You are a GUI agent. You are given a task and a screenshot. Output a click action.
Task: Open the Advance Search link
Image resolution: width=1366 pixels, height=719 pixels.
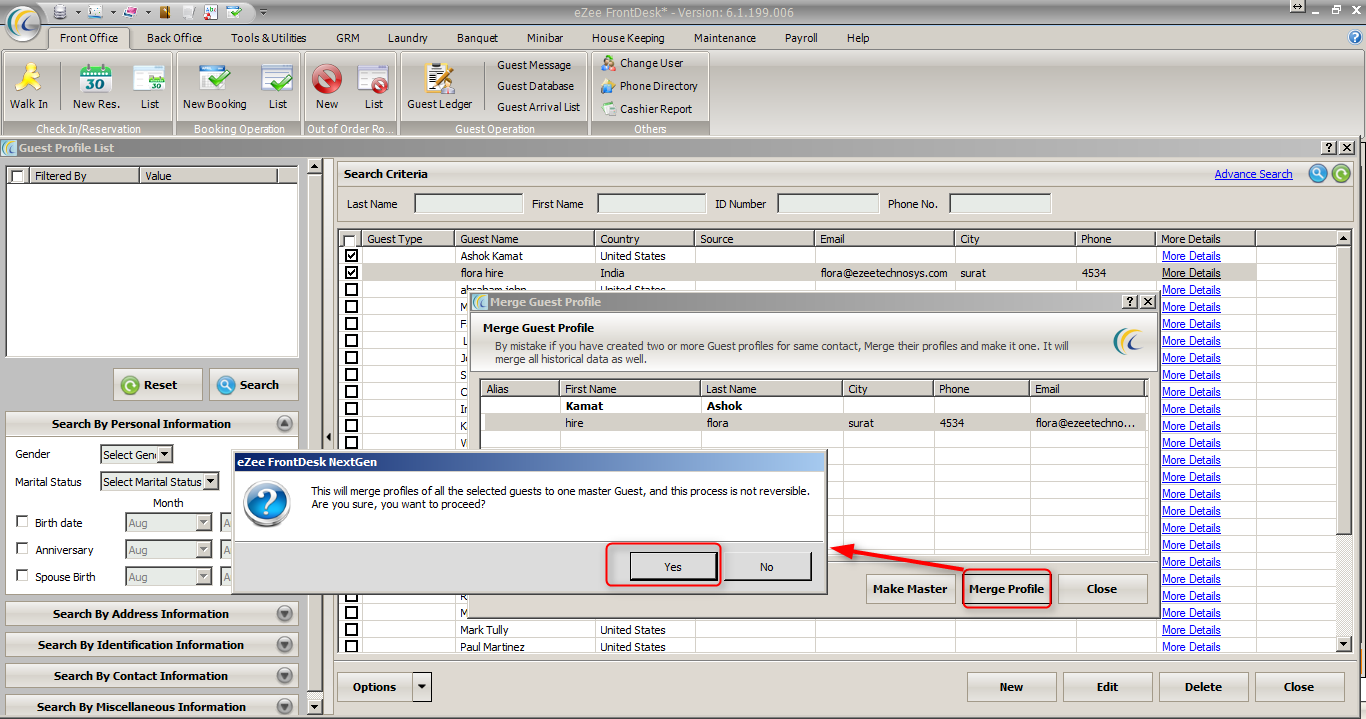click(1253, 174)
